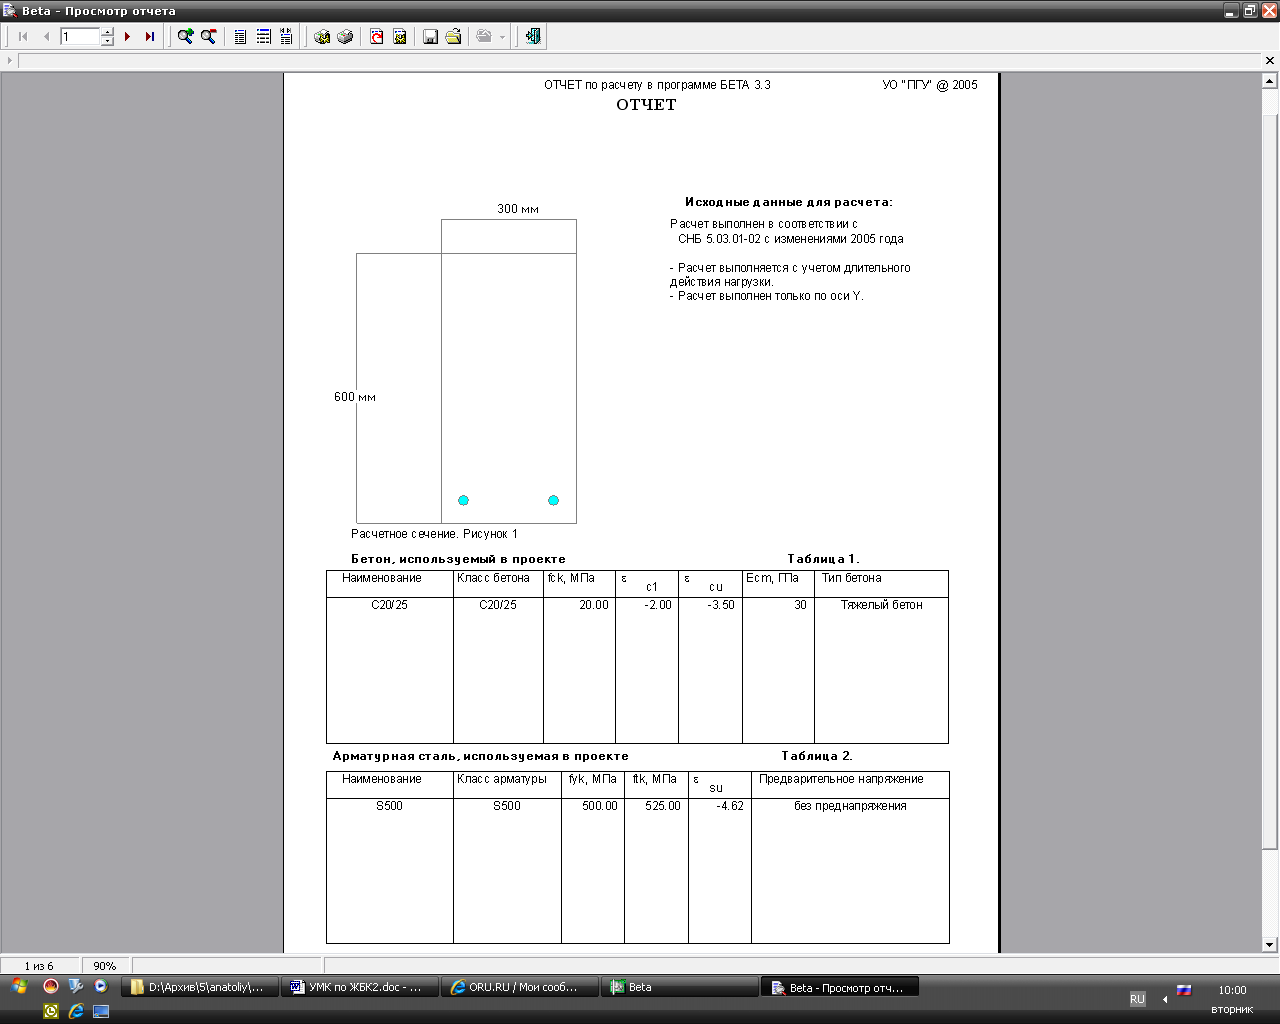Click the Russian flag tray icon
The image size is (1280, 1024).
pos(1184,990)
